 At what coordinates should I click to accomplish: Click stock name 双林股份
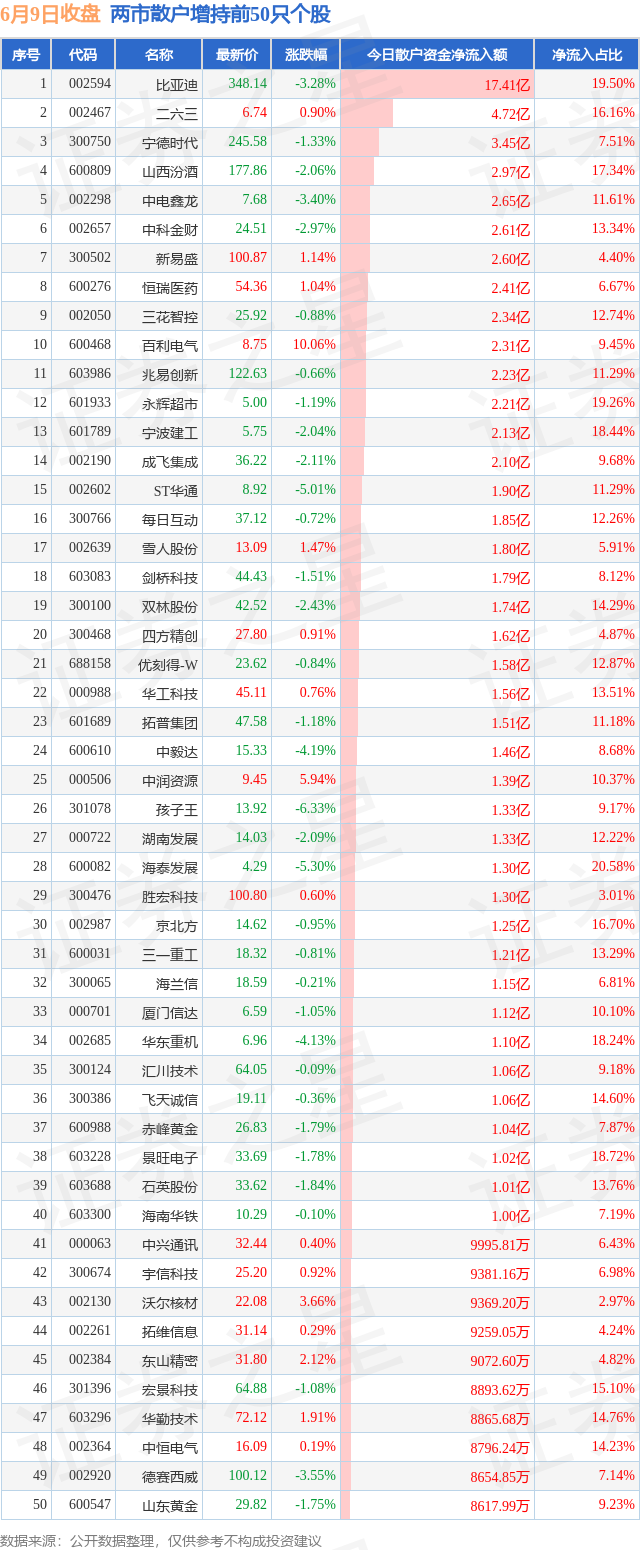[x=170, y=607]
